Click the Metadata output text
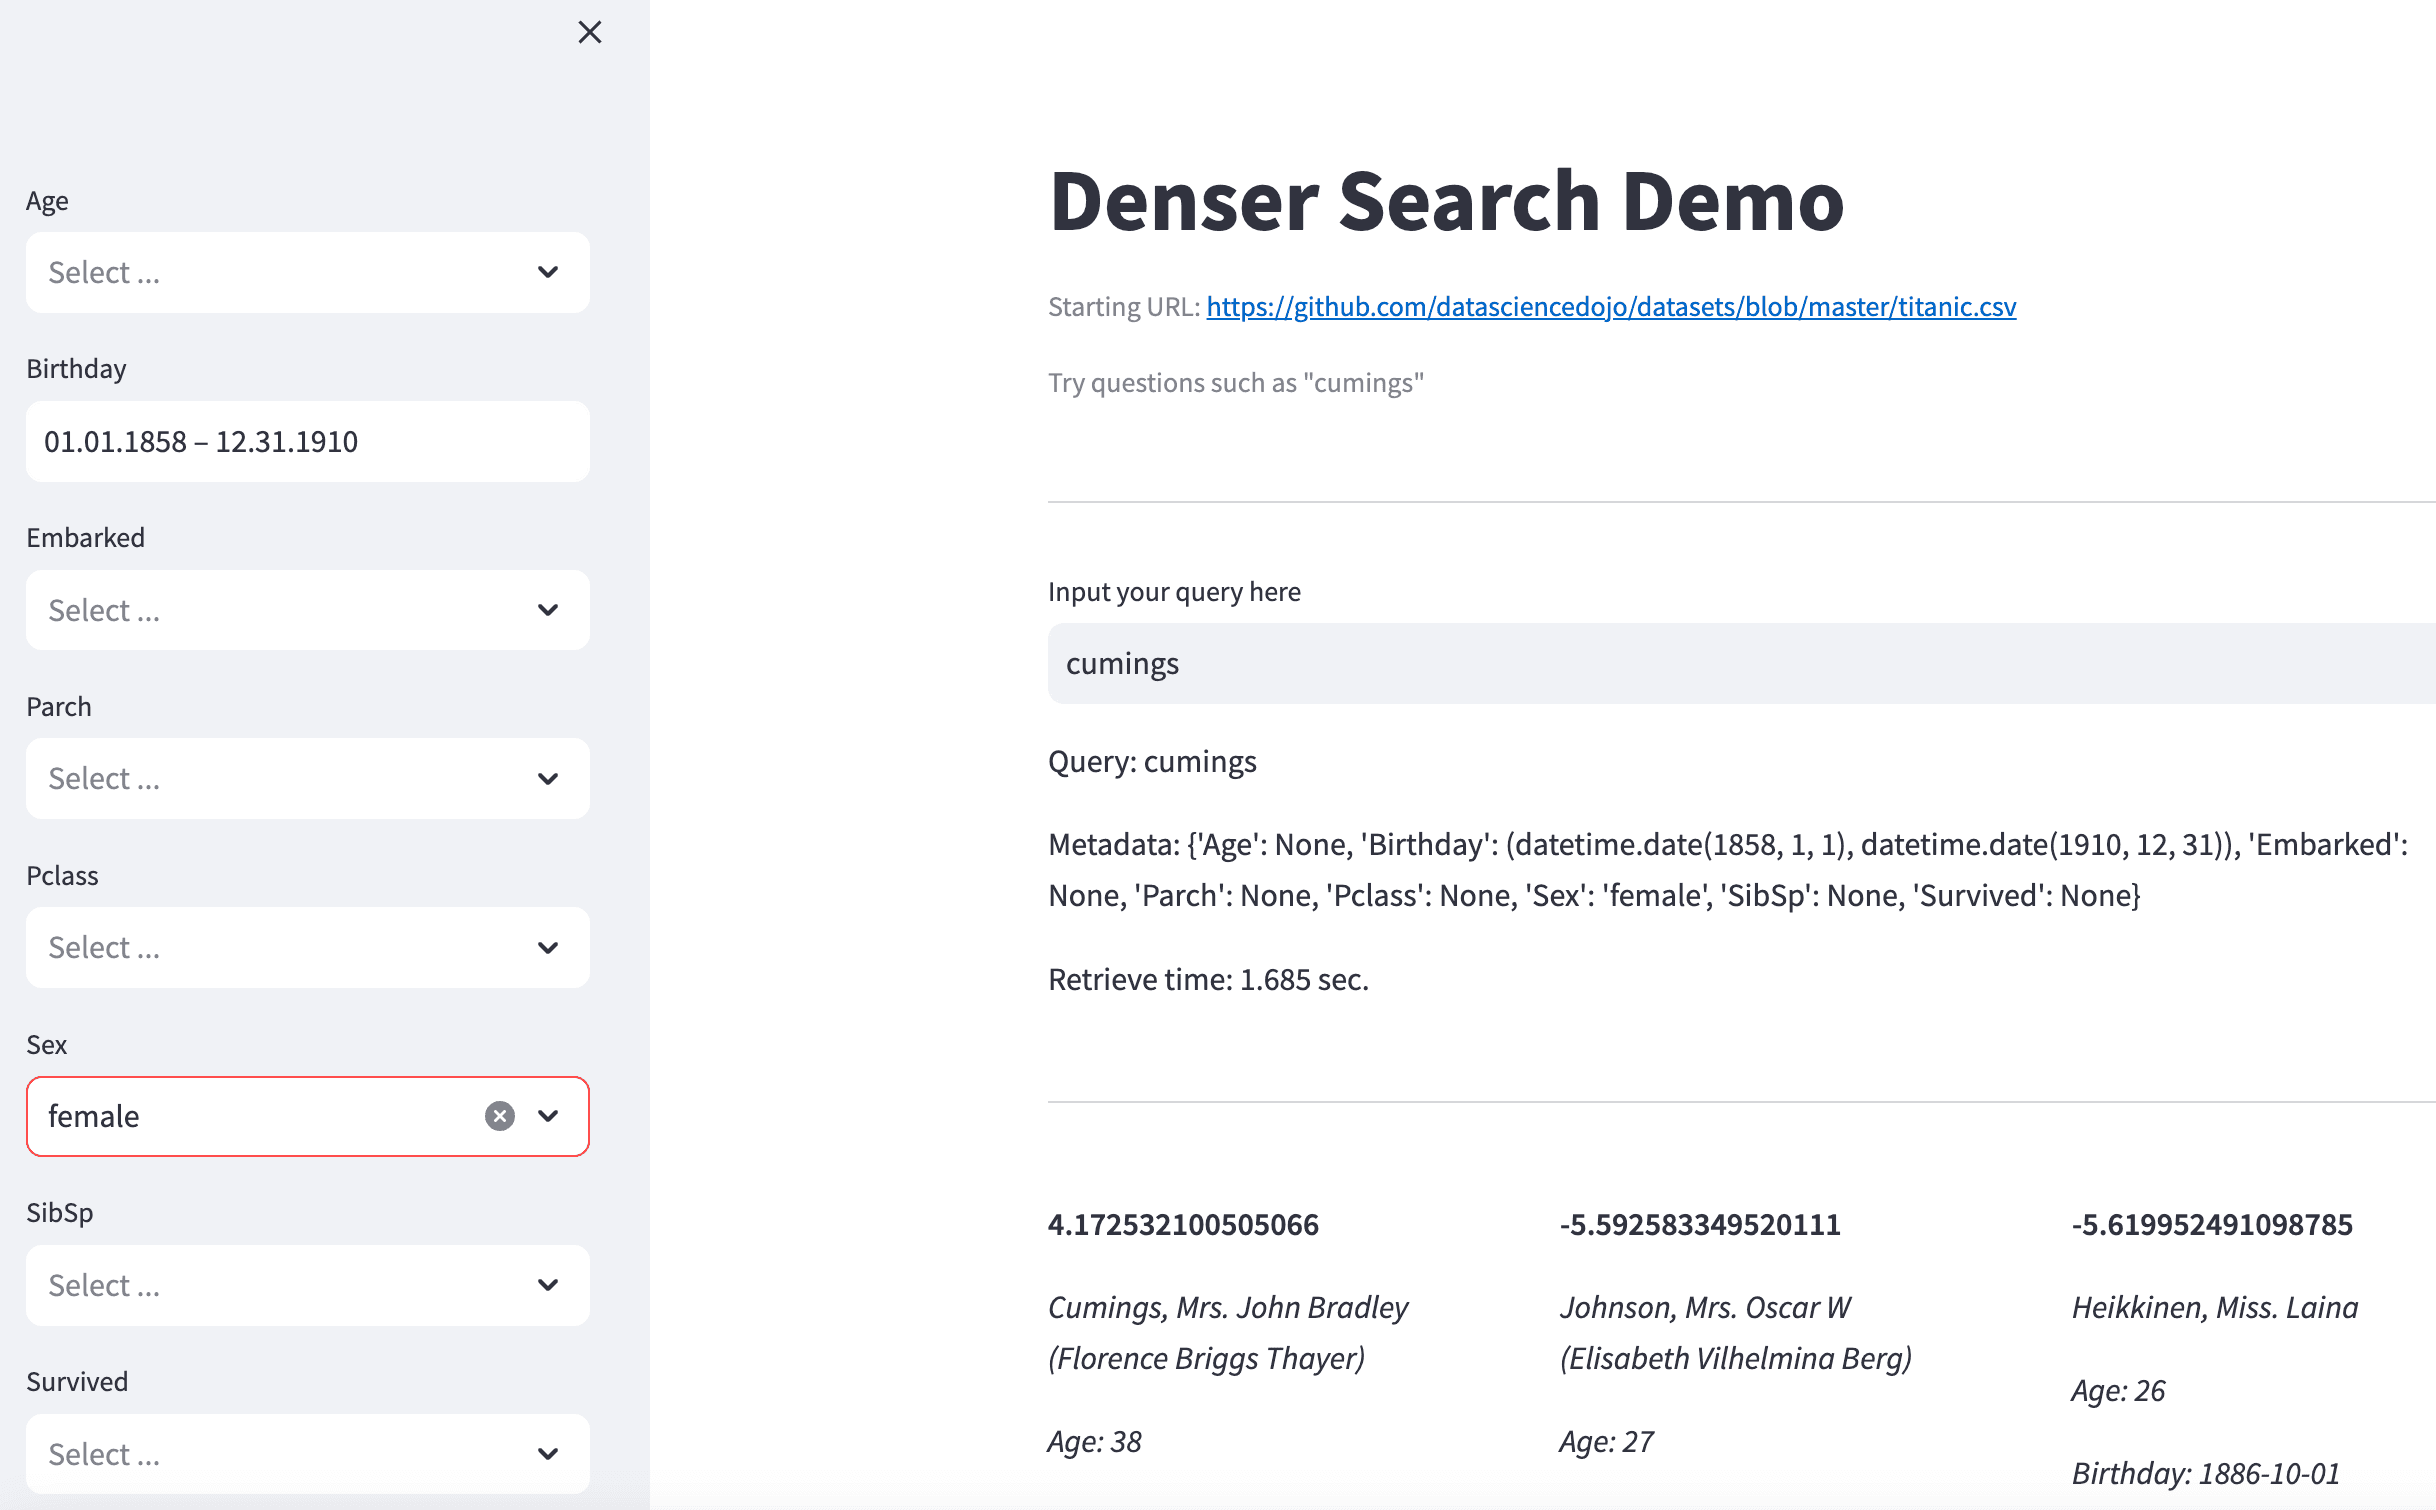Viewport: 2436px width, 1510px height. [x=1729, y=870]
